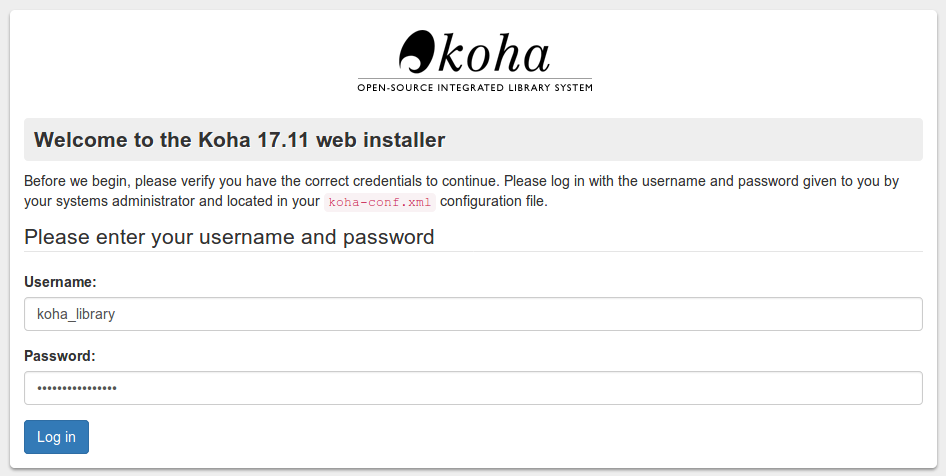Click the "Welcome to the Koha 17.11 web installer" heading
Image resolution: width=946 pixels, height=476 pixels.
click(240, 140)
